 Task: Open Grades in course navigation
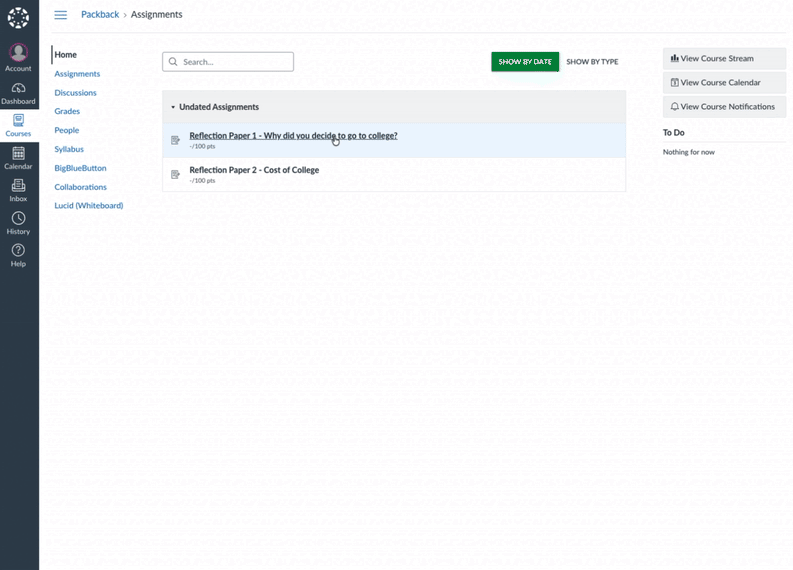pos(67,111)
